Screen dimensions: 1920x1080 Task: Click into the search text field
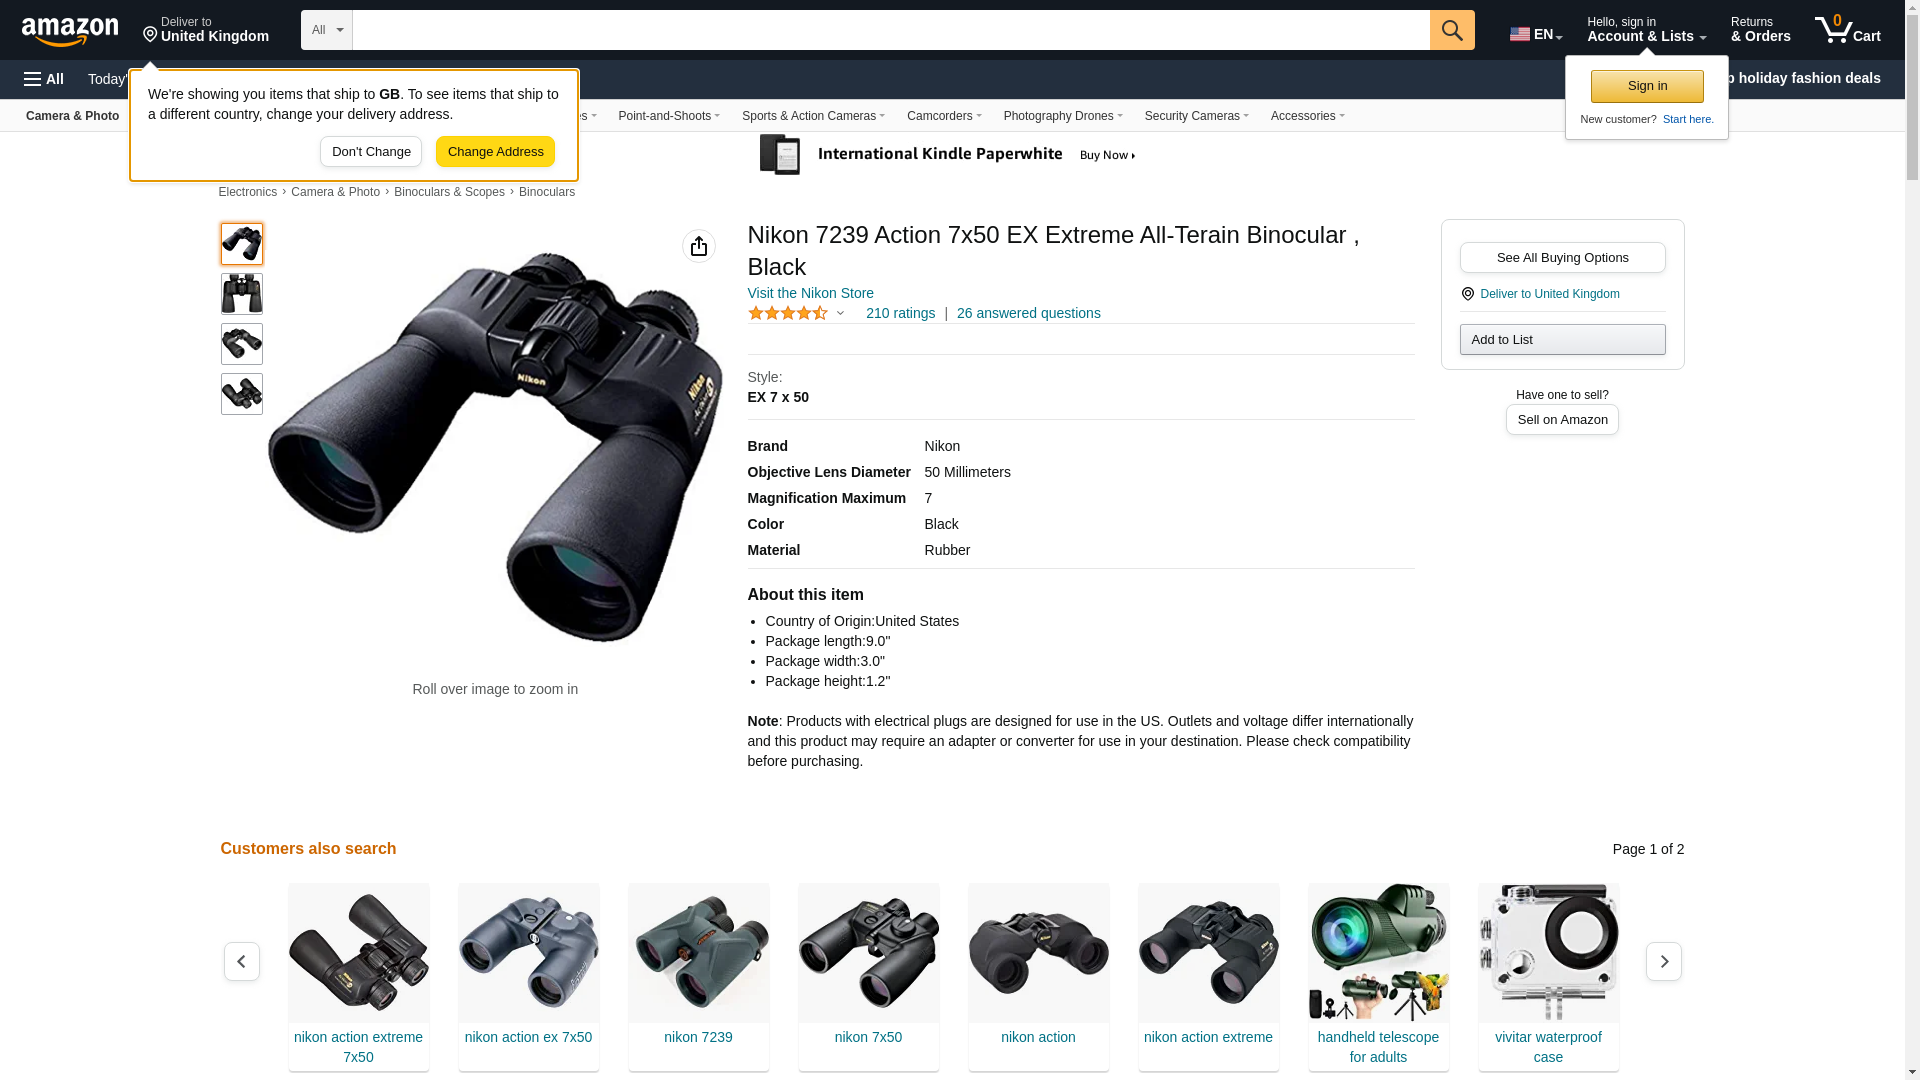[x=891, y=30]
